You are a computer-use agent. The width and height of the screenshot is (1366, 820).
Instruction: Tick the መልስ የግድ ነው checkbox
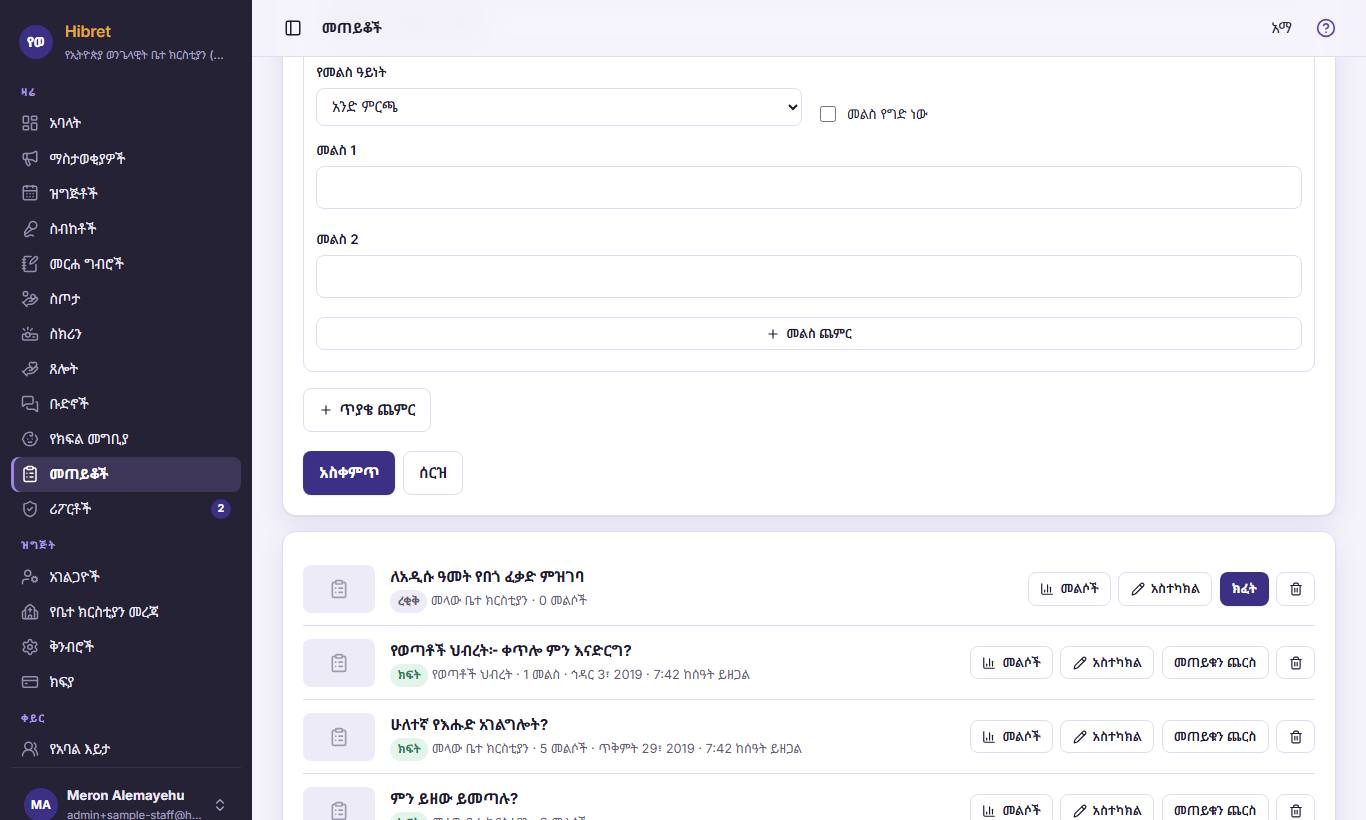[828, 114]
